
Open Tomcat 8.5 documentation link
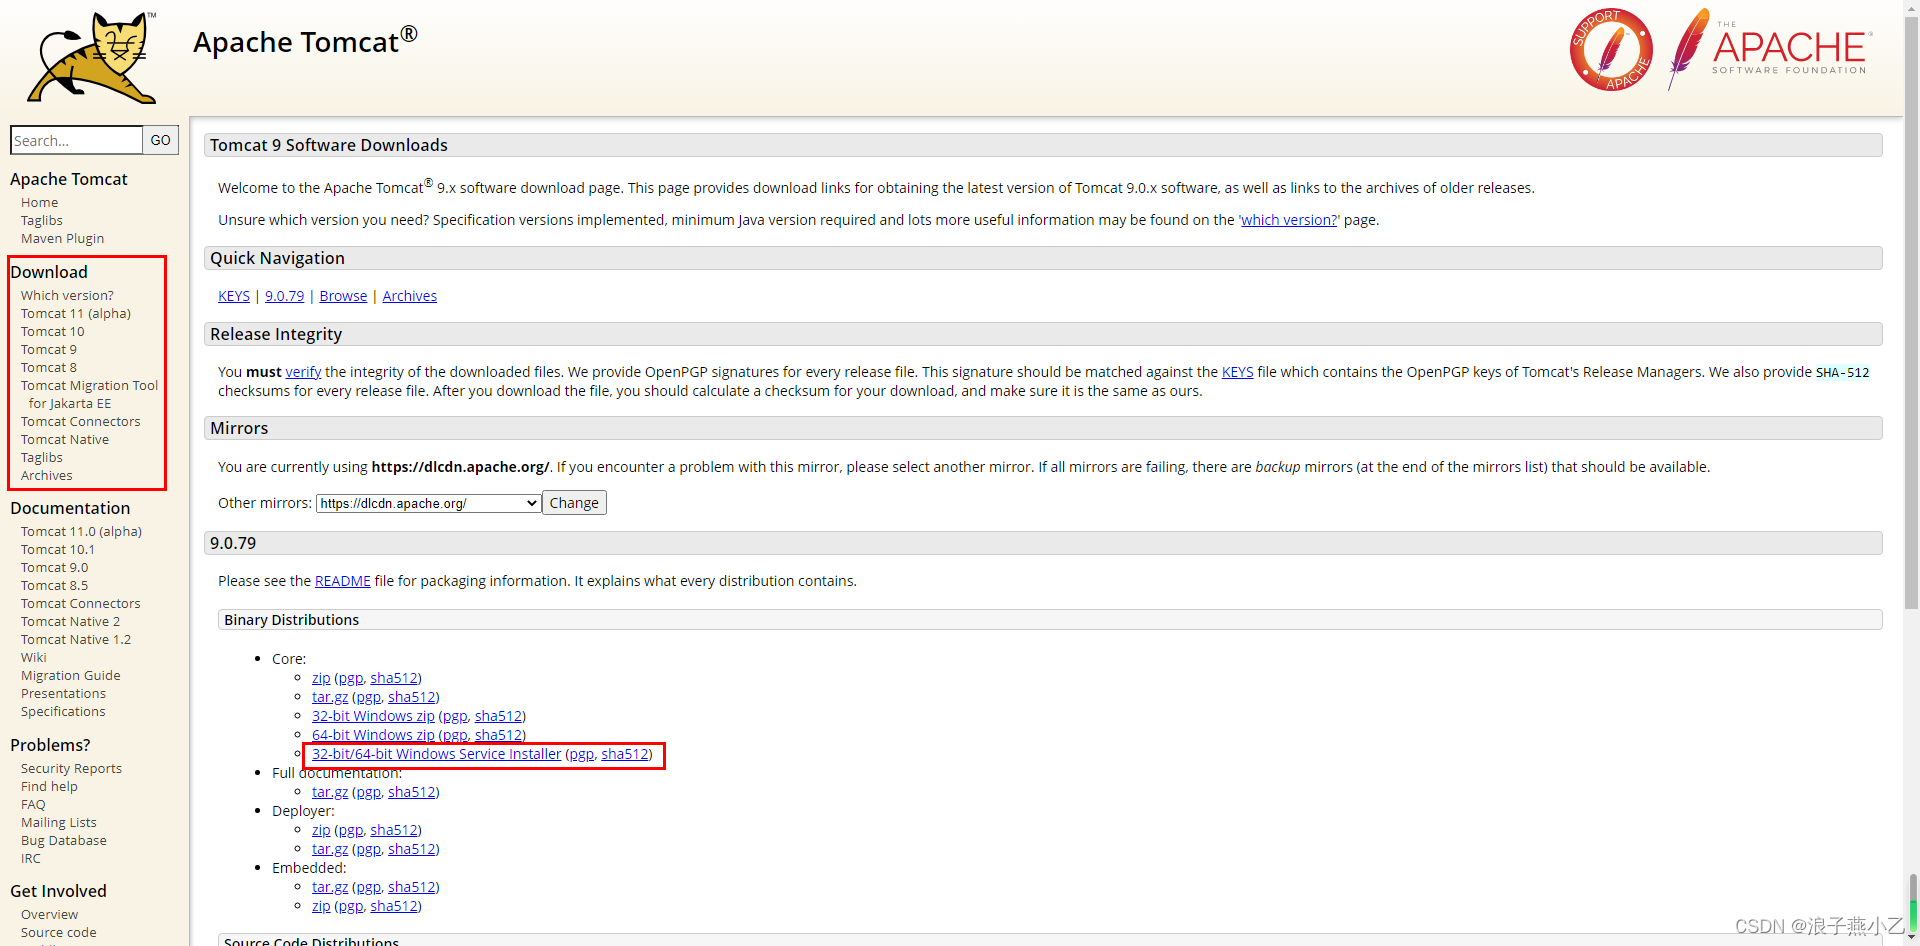coord(54,585)
